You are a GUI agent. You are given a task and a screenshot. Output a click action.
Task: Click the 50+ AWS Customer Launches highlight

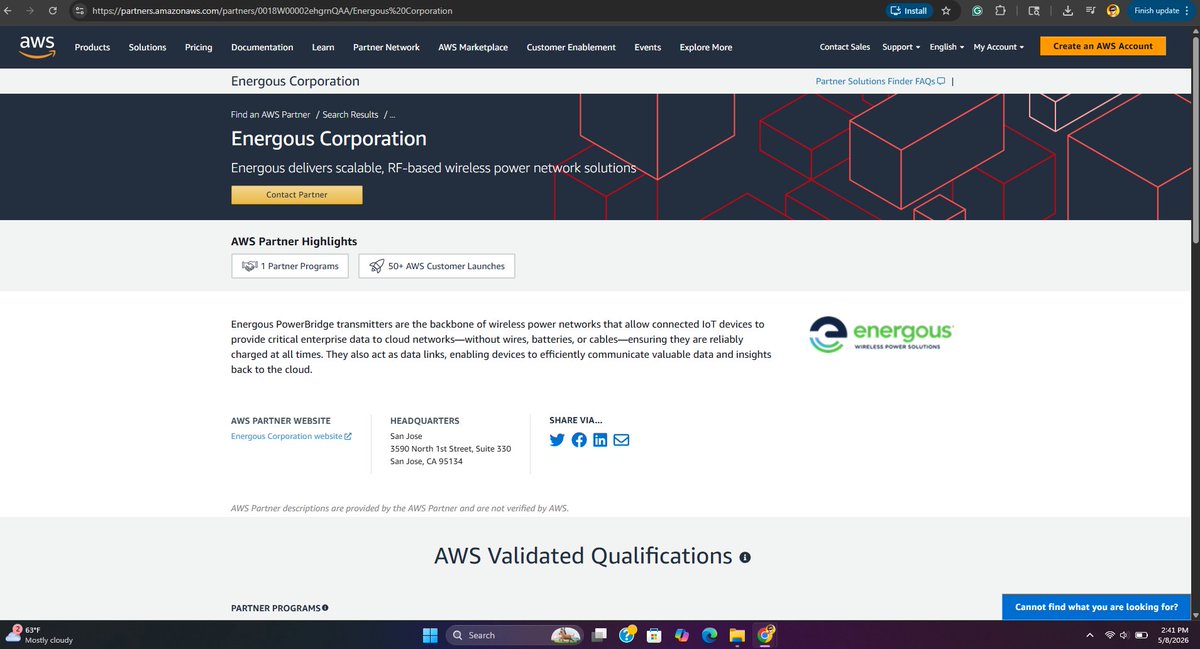437,266
